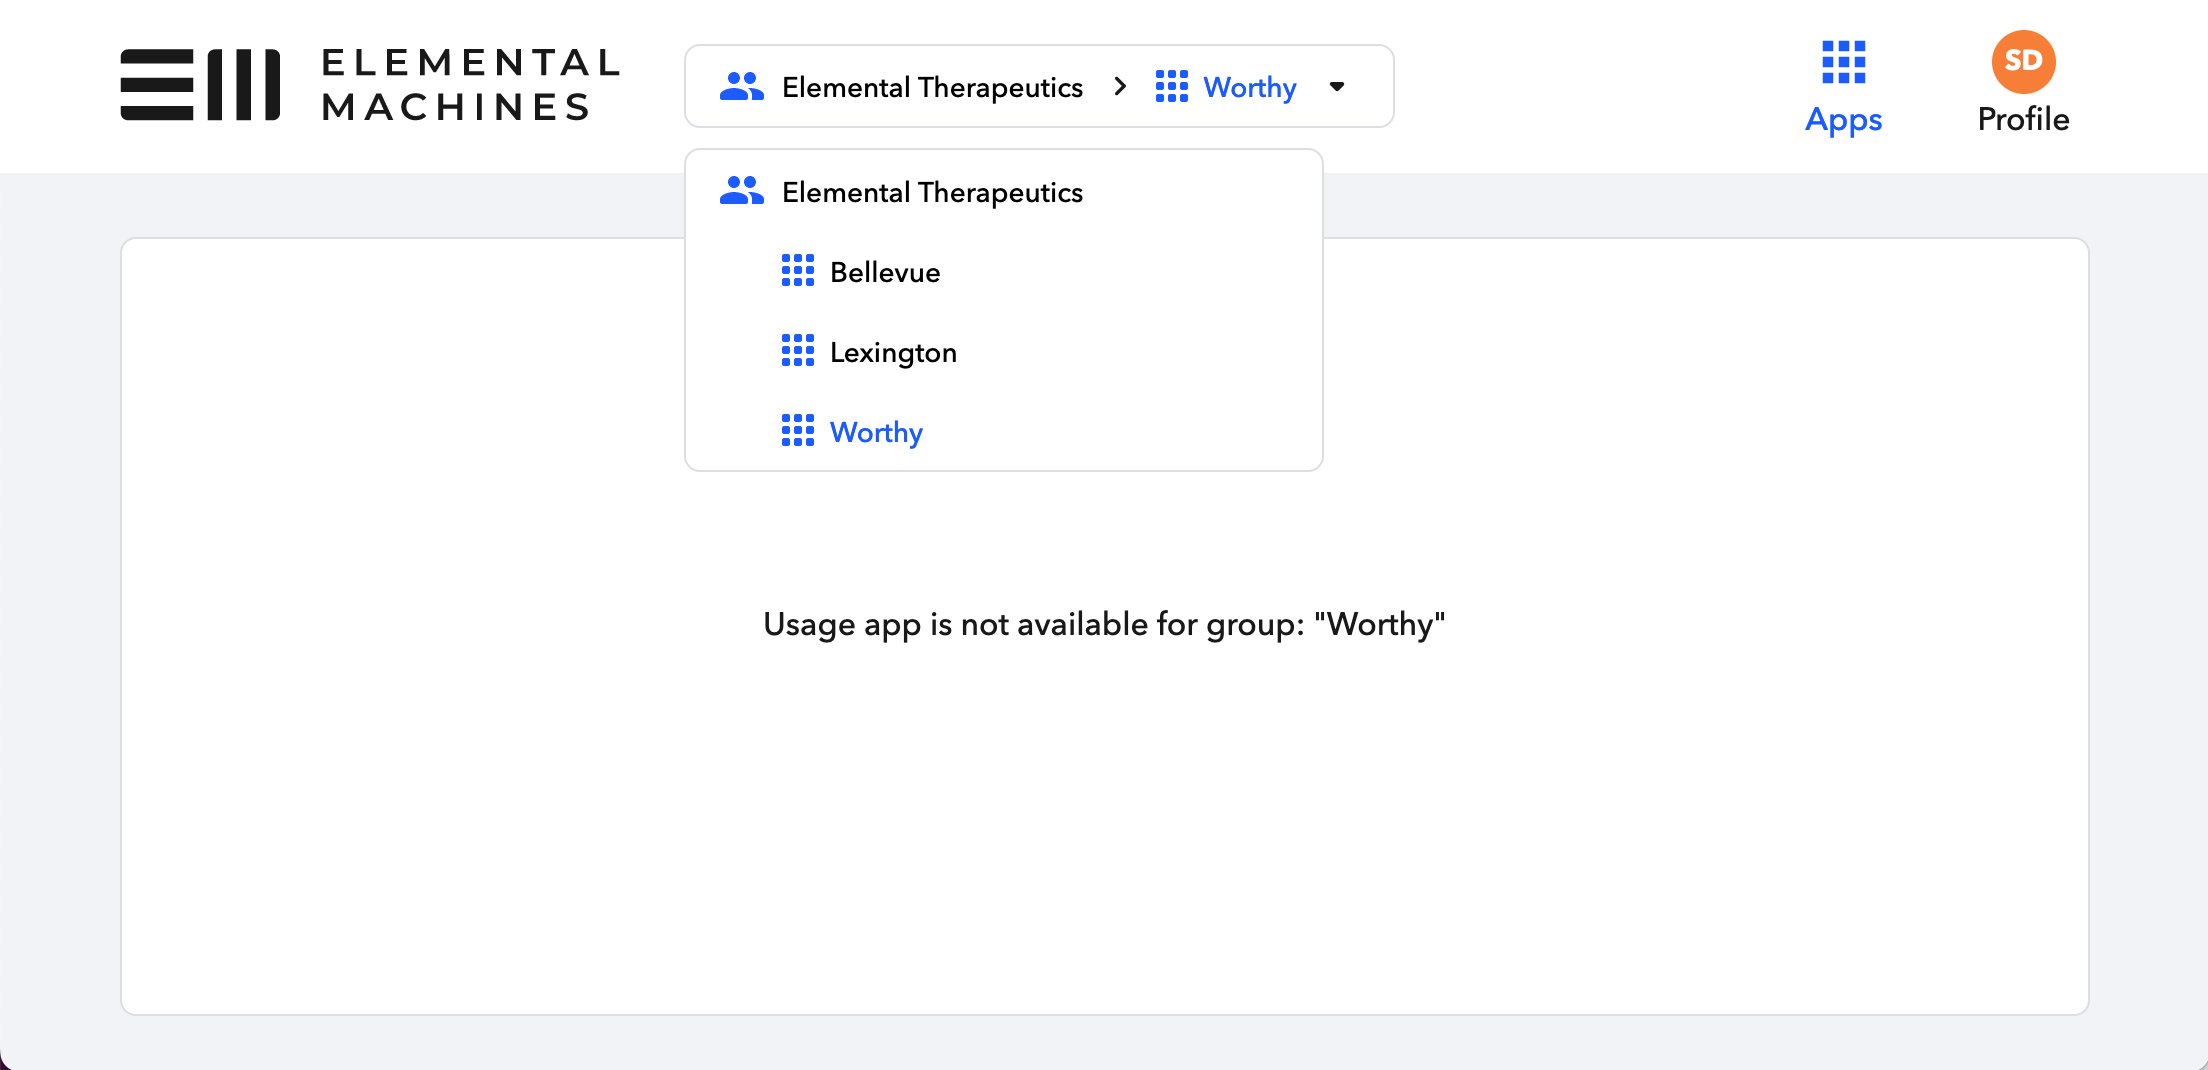This screenshot has height=1070, width=2208.
Task: Click the Apps label in header
Action: click(x=1843, y=120)
